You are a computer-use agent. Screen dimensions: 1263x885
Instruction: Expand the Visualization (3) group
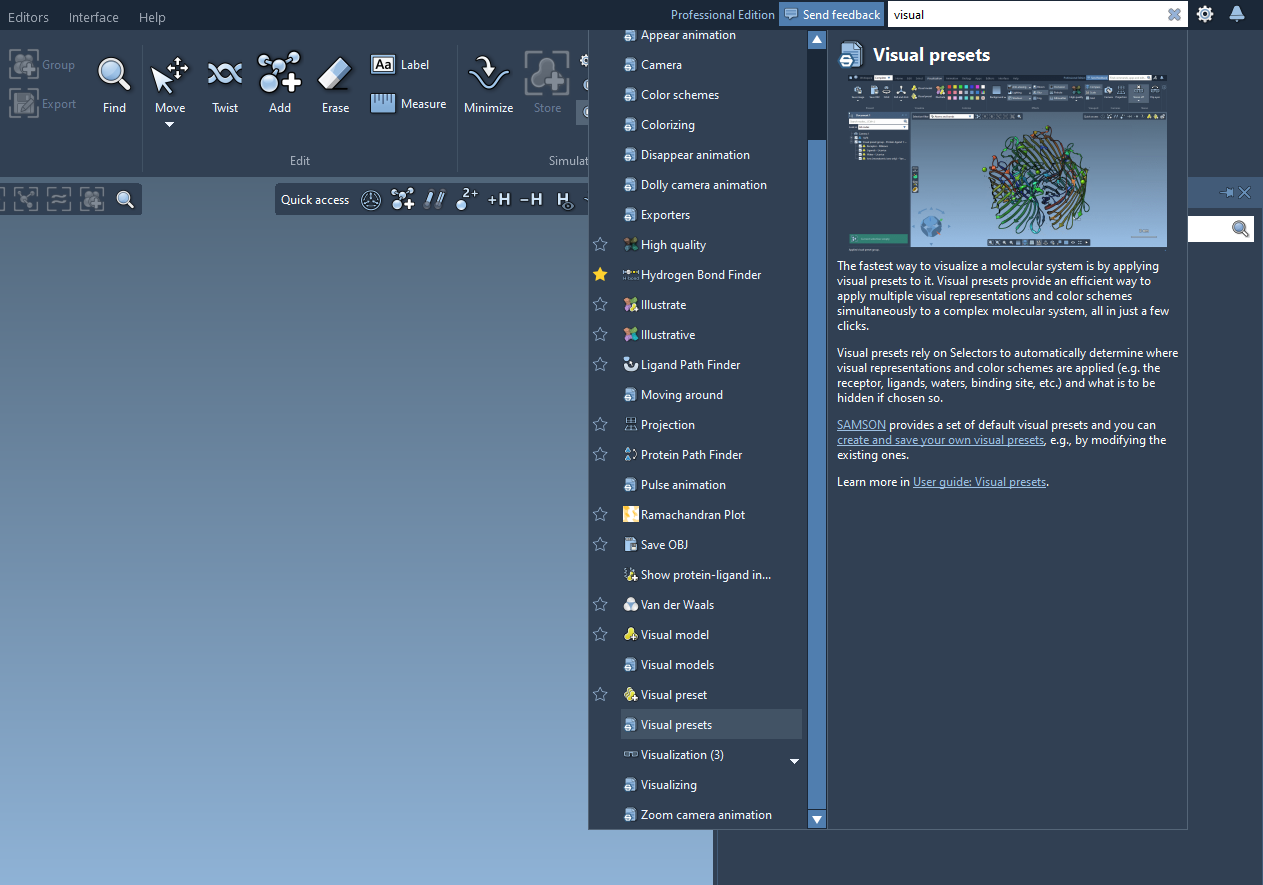tap(794, 761)
